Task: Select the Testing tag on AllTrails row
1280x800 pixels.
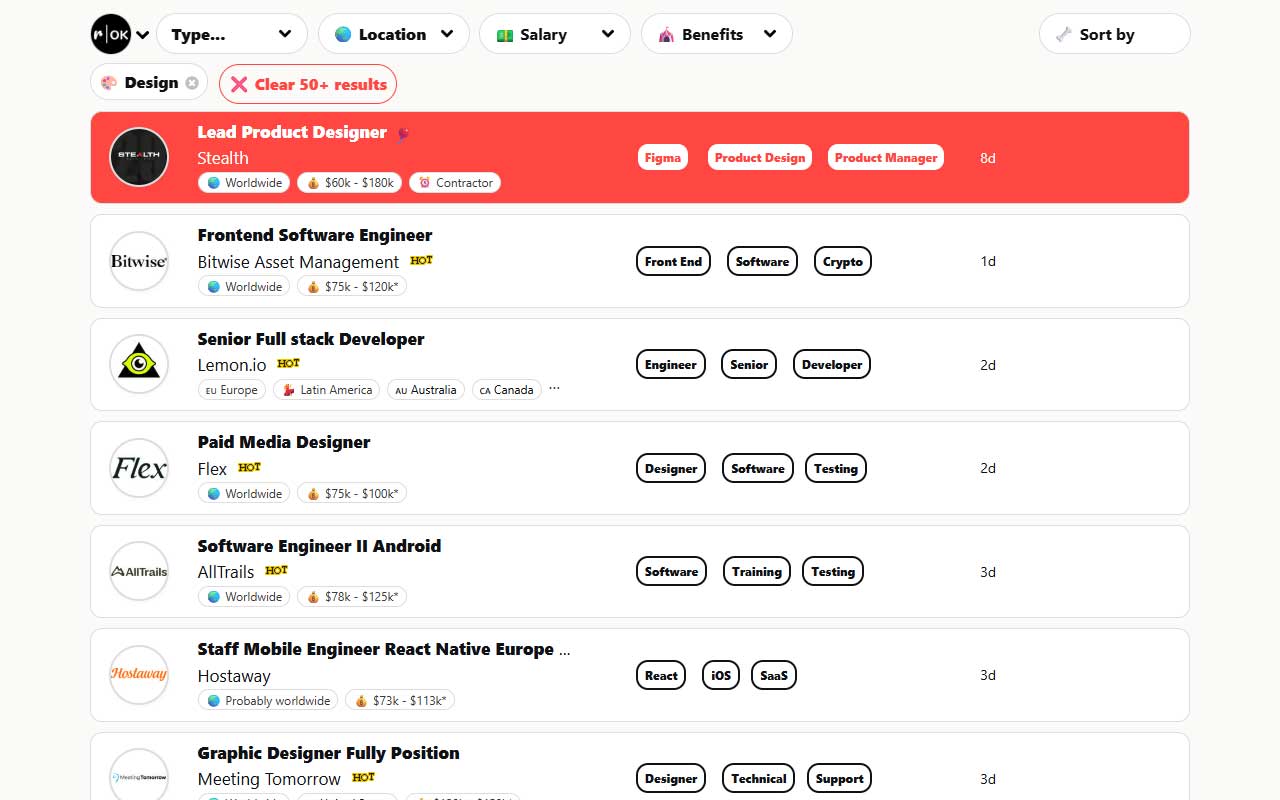Action: [x=833, y=571]
